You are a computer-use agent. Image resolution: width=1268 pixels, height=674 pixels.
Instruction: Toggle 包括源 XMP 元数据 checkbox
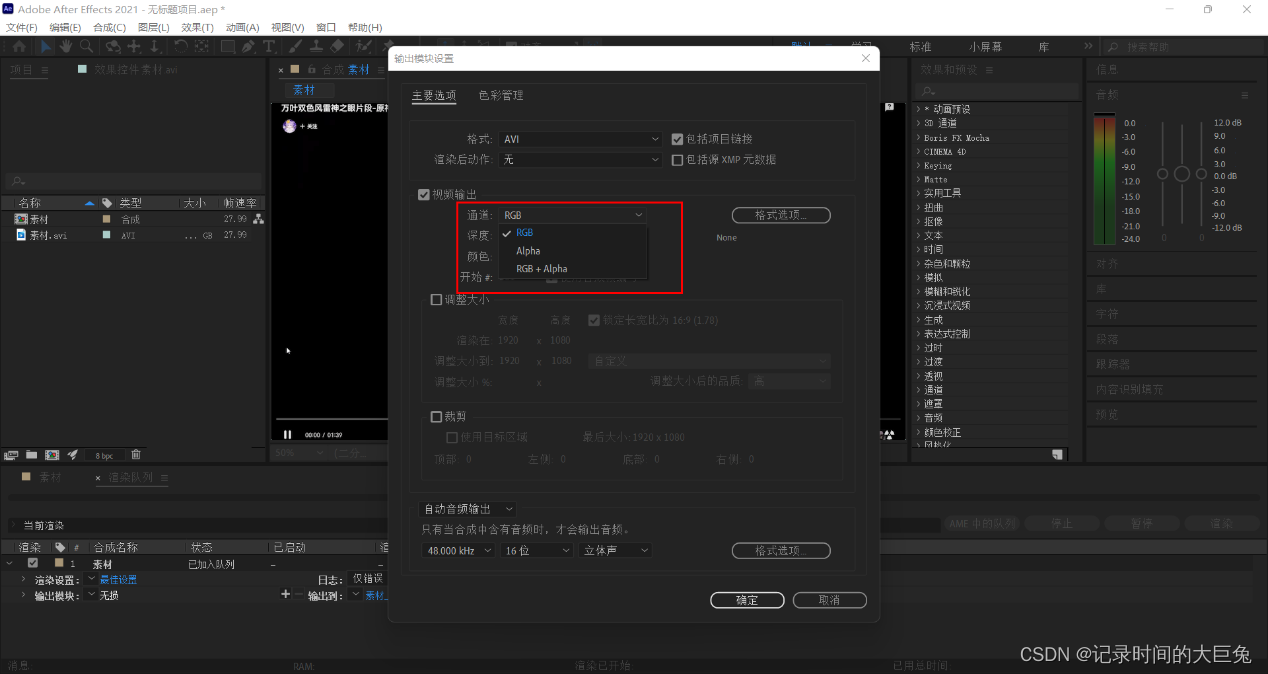[677, 159]
